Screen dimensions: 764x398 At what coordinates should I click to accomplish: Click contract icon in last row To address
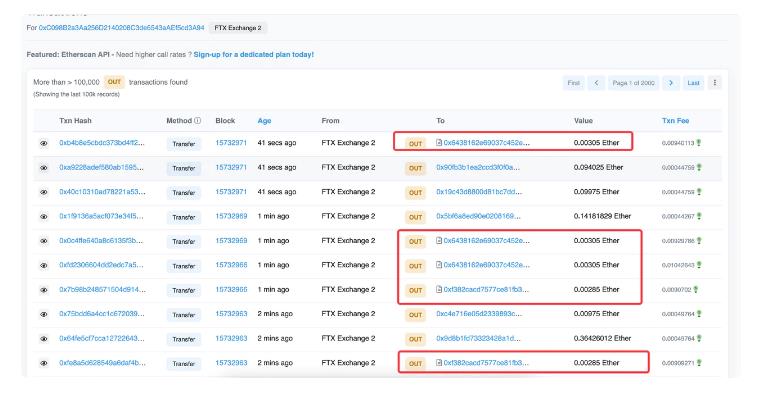439,362
